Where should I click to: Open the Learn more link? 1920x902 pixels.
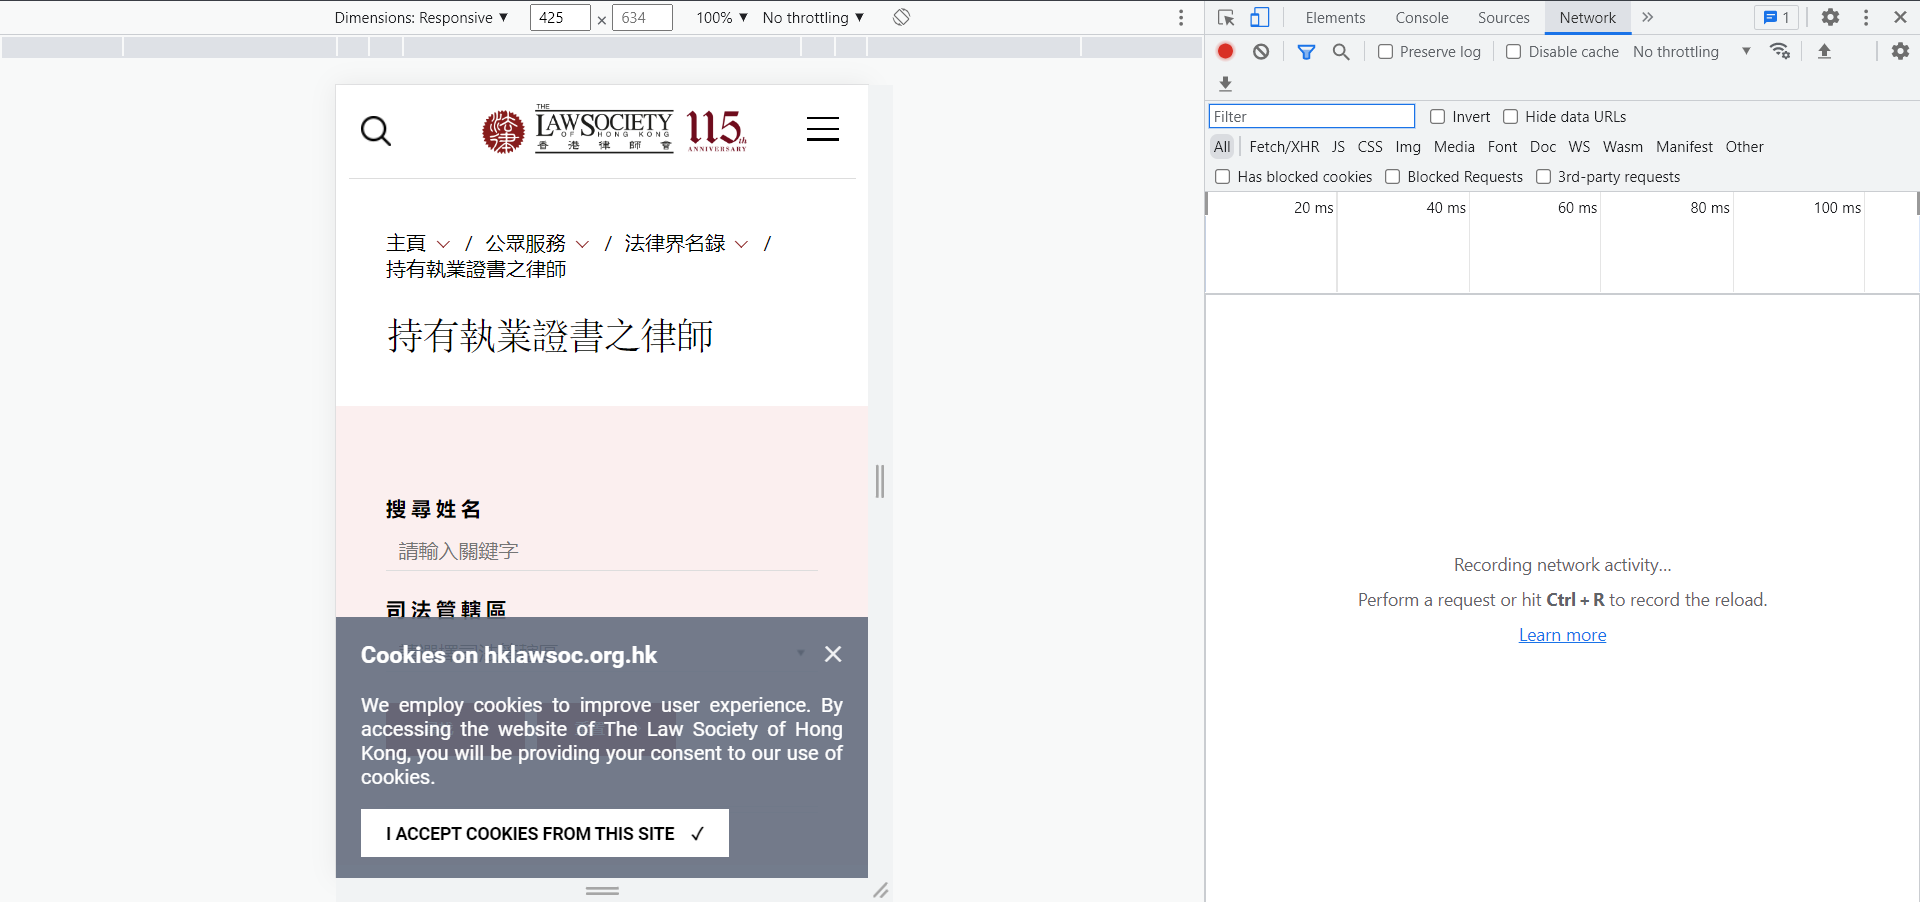1562,635
